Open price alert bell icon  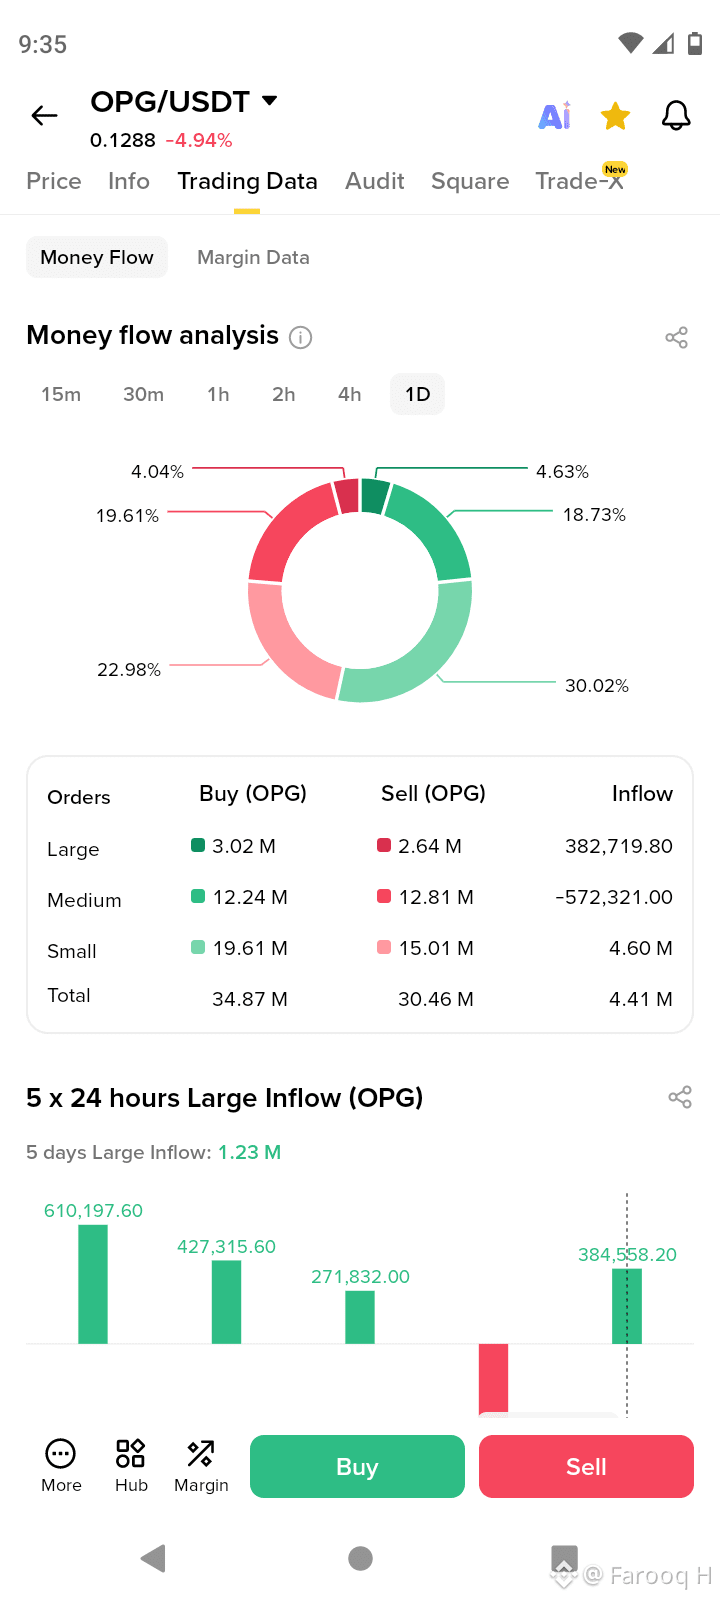(677, 116)
